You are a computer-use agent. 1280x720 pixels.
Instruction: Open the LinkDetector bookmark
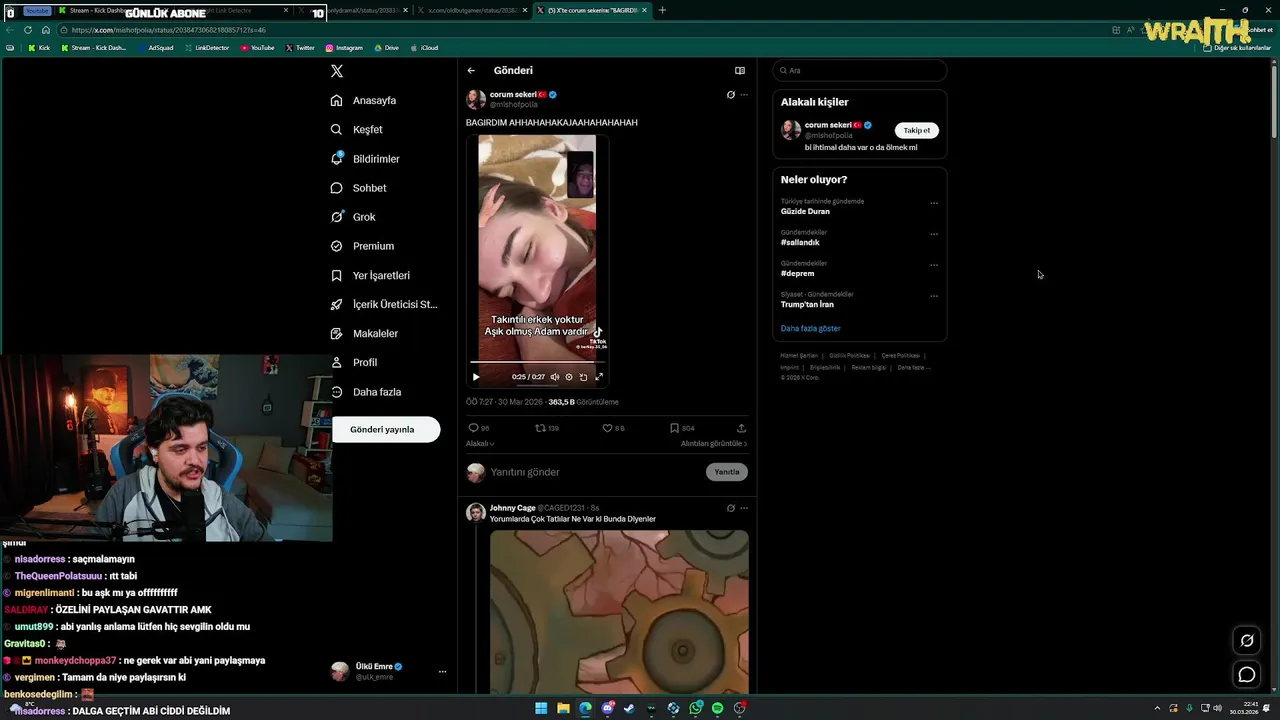(x=207, y=48)
